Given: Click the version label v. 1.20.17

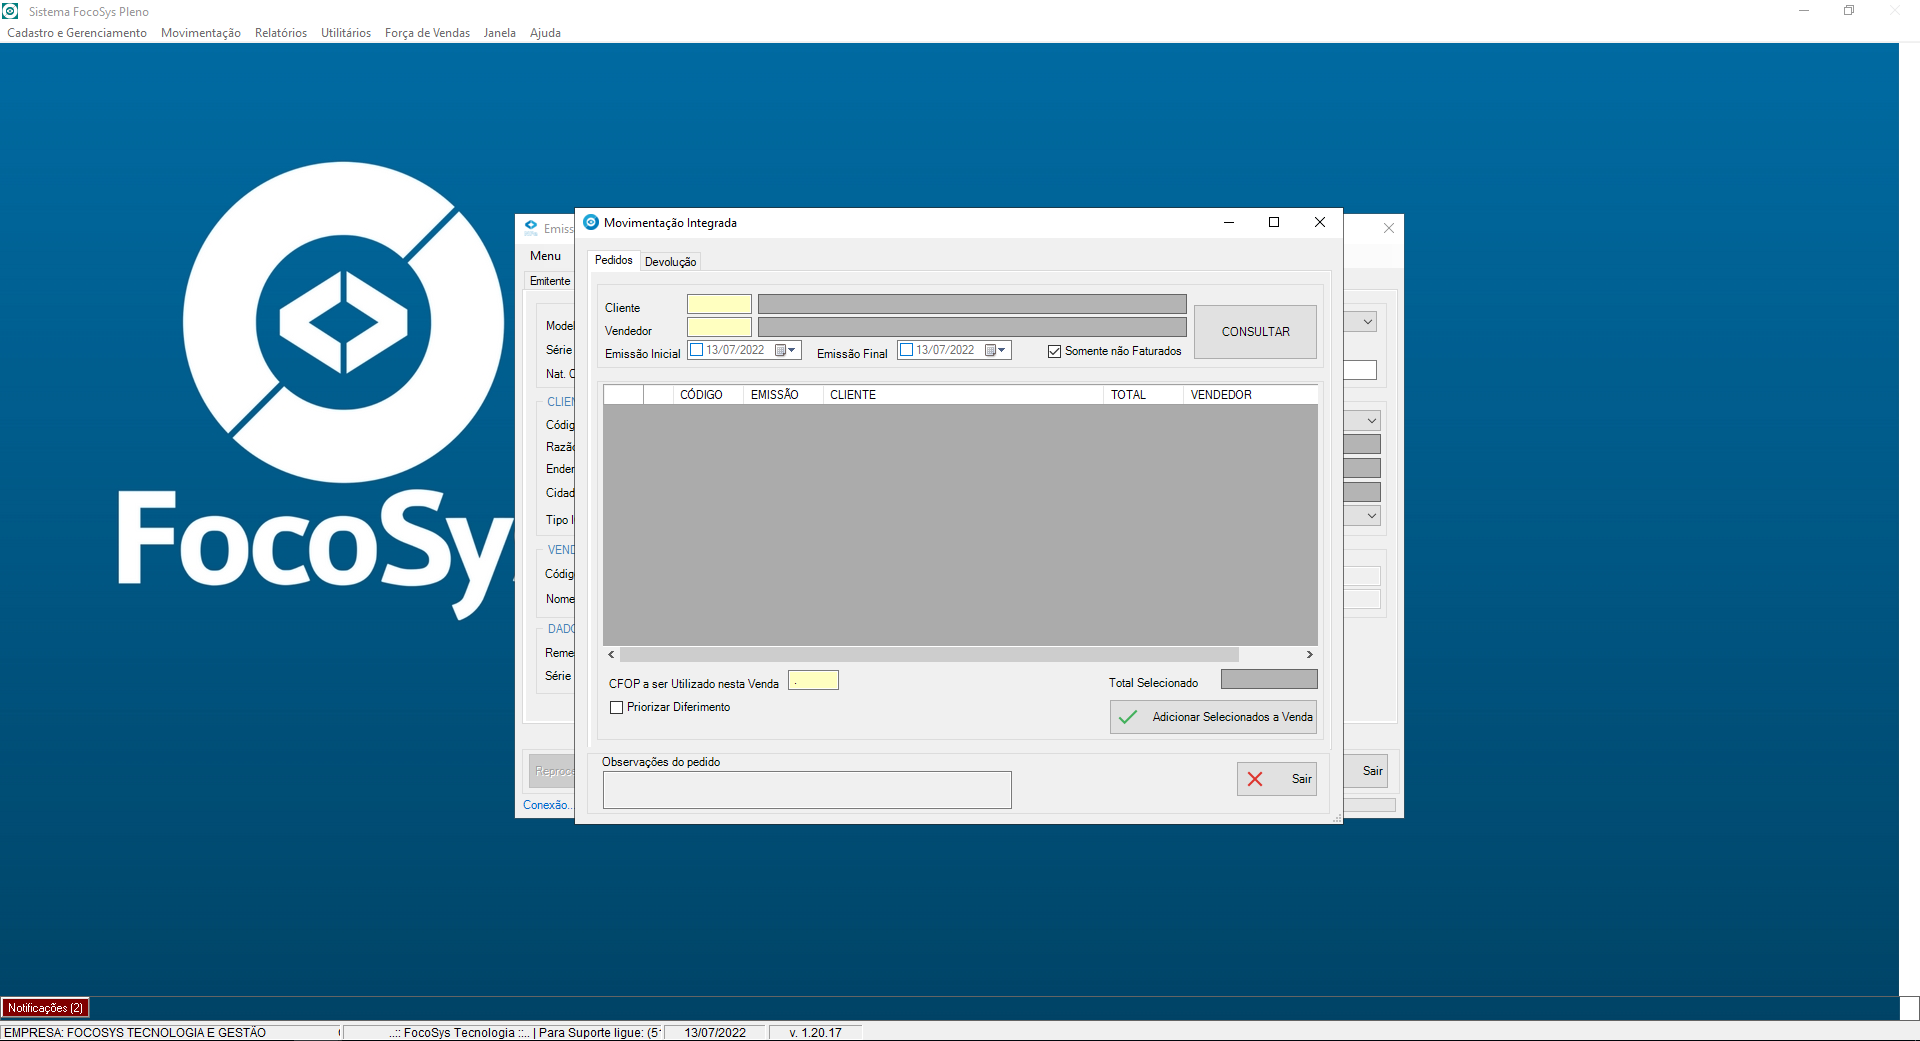Looking at the screenshot, I should tap(815, 1032).
